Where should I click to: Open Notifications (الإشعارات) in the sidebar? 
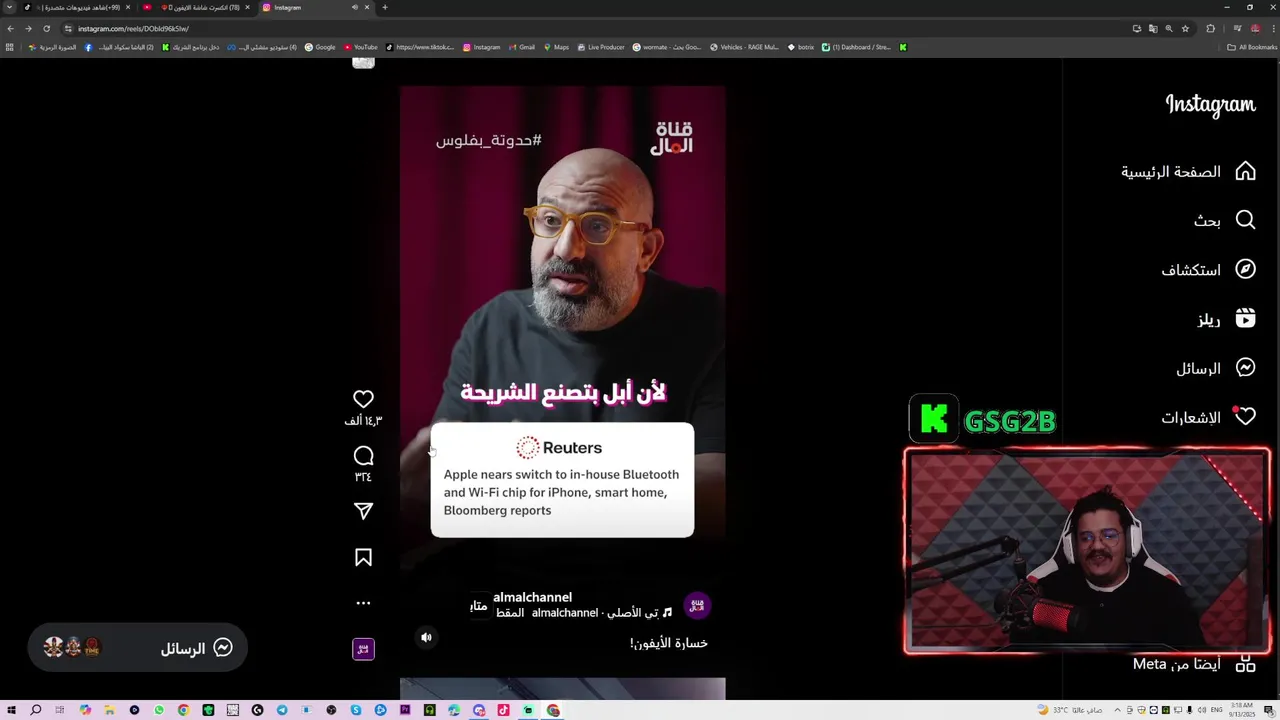[x=1208, y=417]
